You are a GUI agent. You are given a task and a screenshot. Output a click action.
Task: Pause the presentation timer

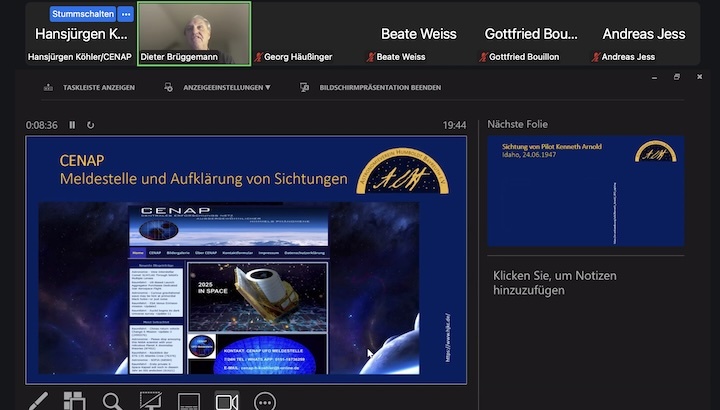pos(72,125)
